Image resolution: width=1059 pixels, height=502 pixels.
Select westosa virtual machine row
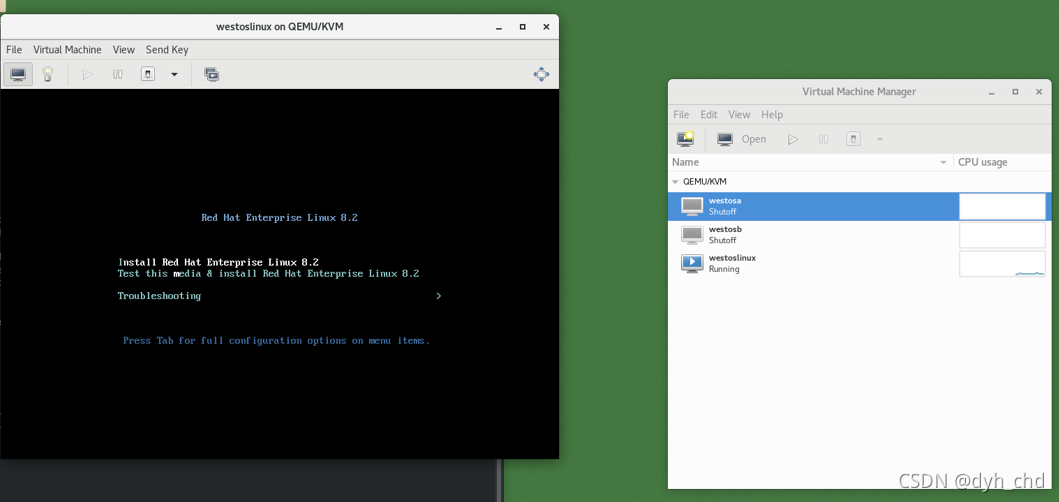coord(860,206)
